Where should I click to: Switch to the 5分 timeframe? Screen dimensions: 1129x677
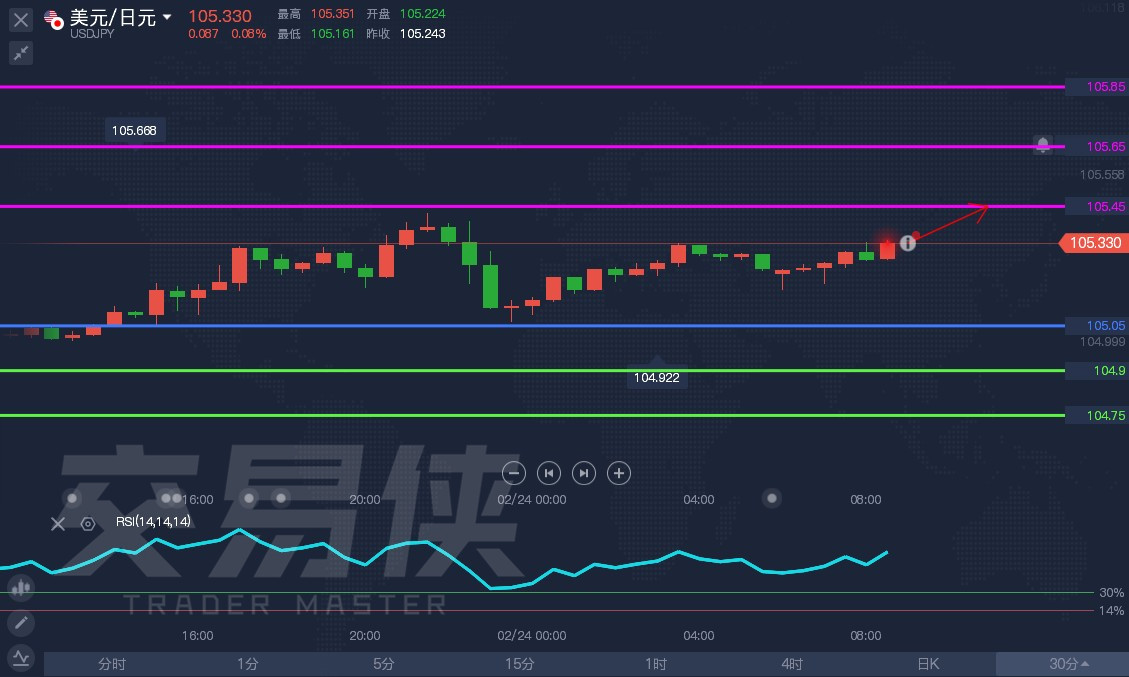tap(384, 664)
